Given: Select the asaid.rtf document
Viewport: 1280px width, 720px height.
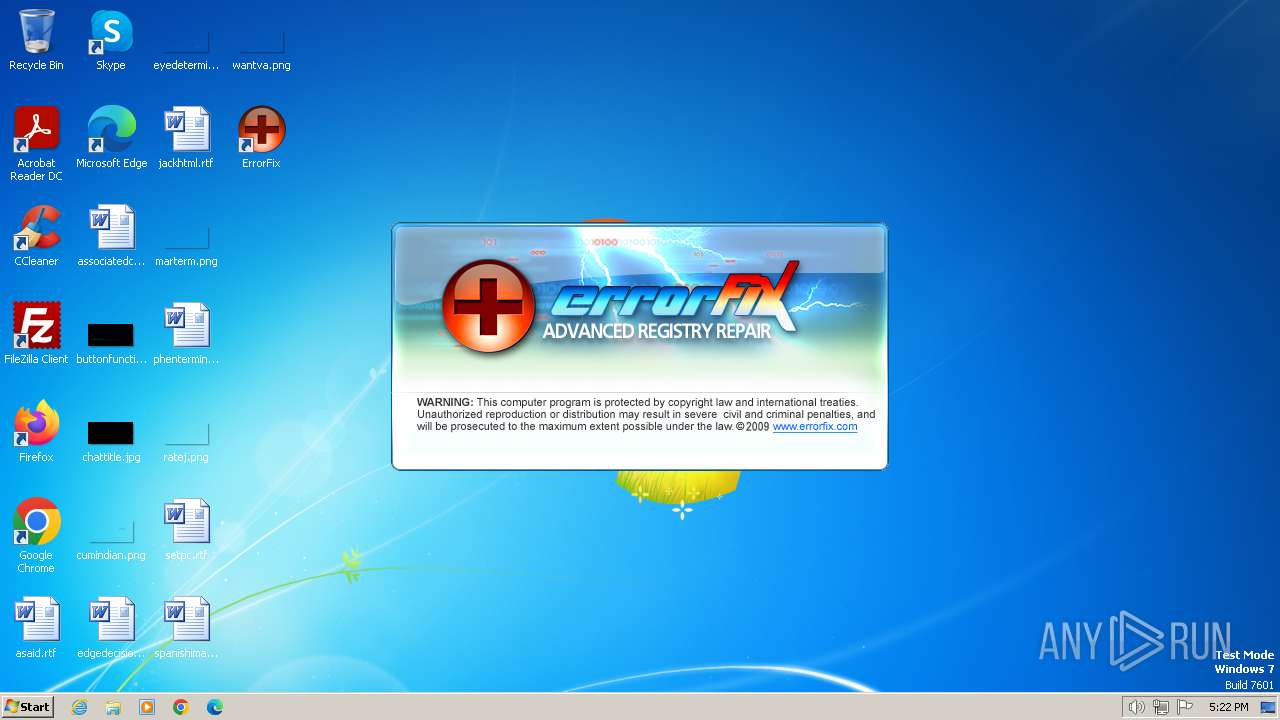Looking at the screenshot, I should (36, 628).
